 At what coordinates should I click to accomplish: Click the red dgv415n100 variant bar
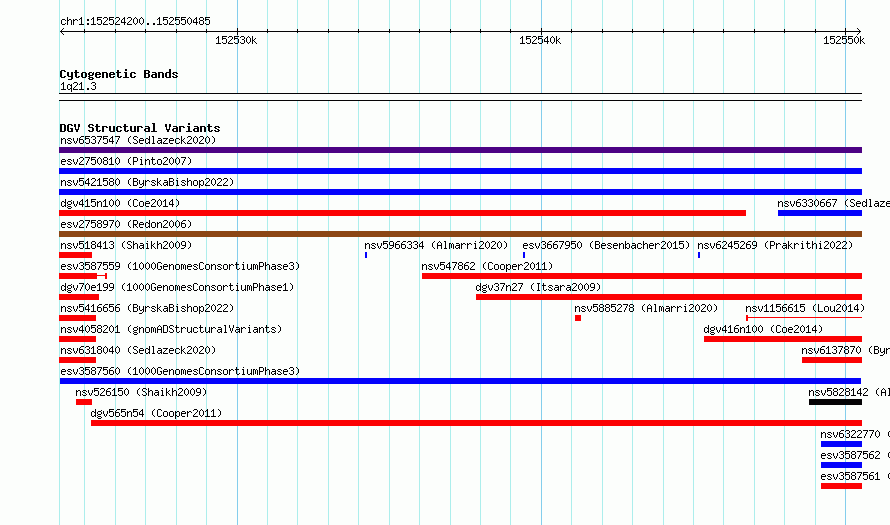tap(402, 213)
